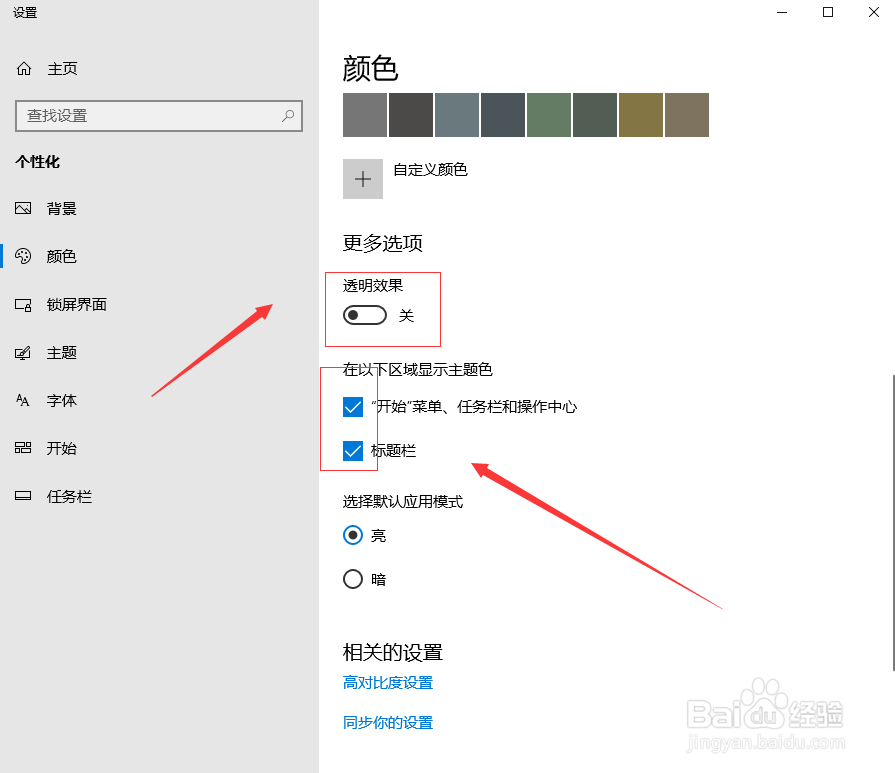895x773 pixels.
Task: Open 同步你的设置 link
Action: [x=390, y=722]
